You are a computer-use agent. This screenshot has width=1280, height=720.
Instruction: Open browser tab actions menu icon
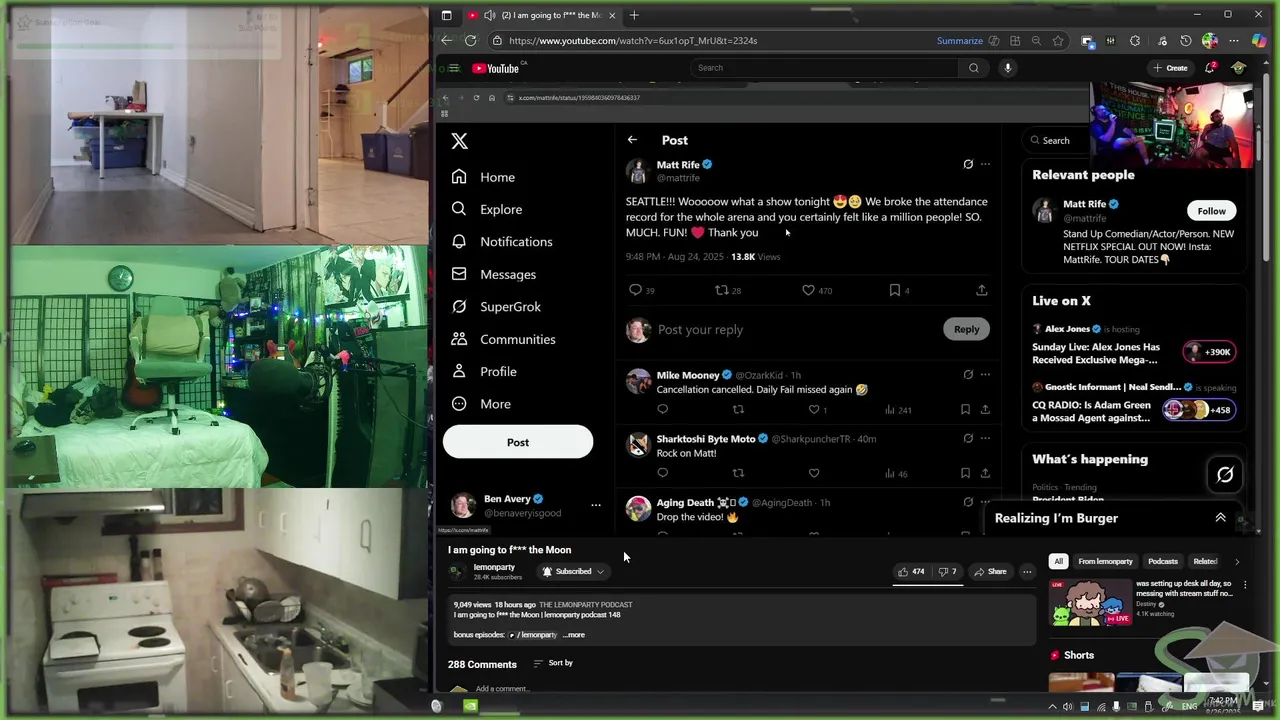pos(446,15)
